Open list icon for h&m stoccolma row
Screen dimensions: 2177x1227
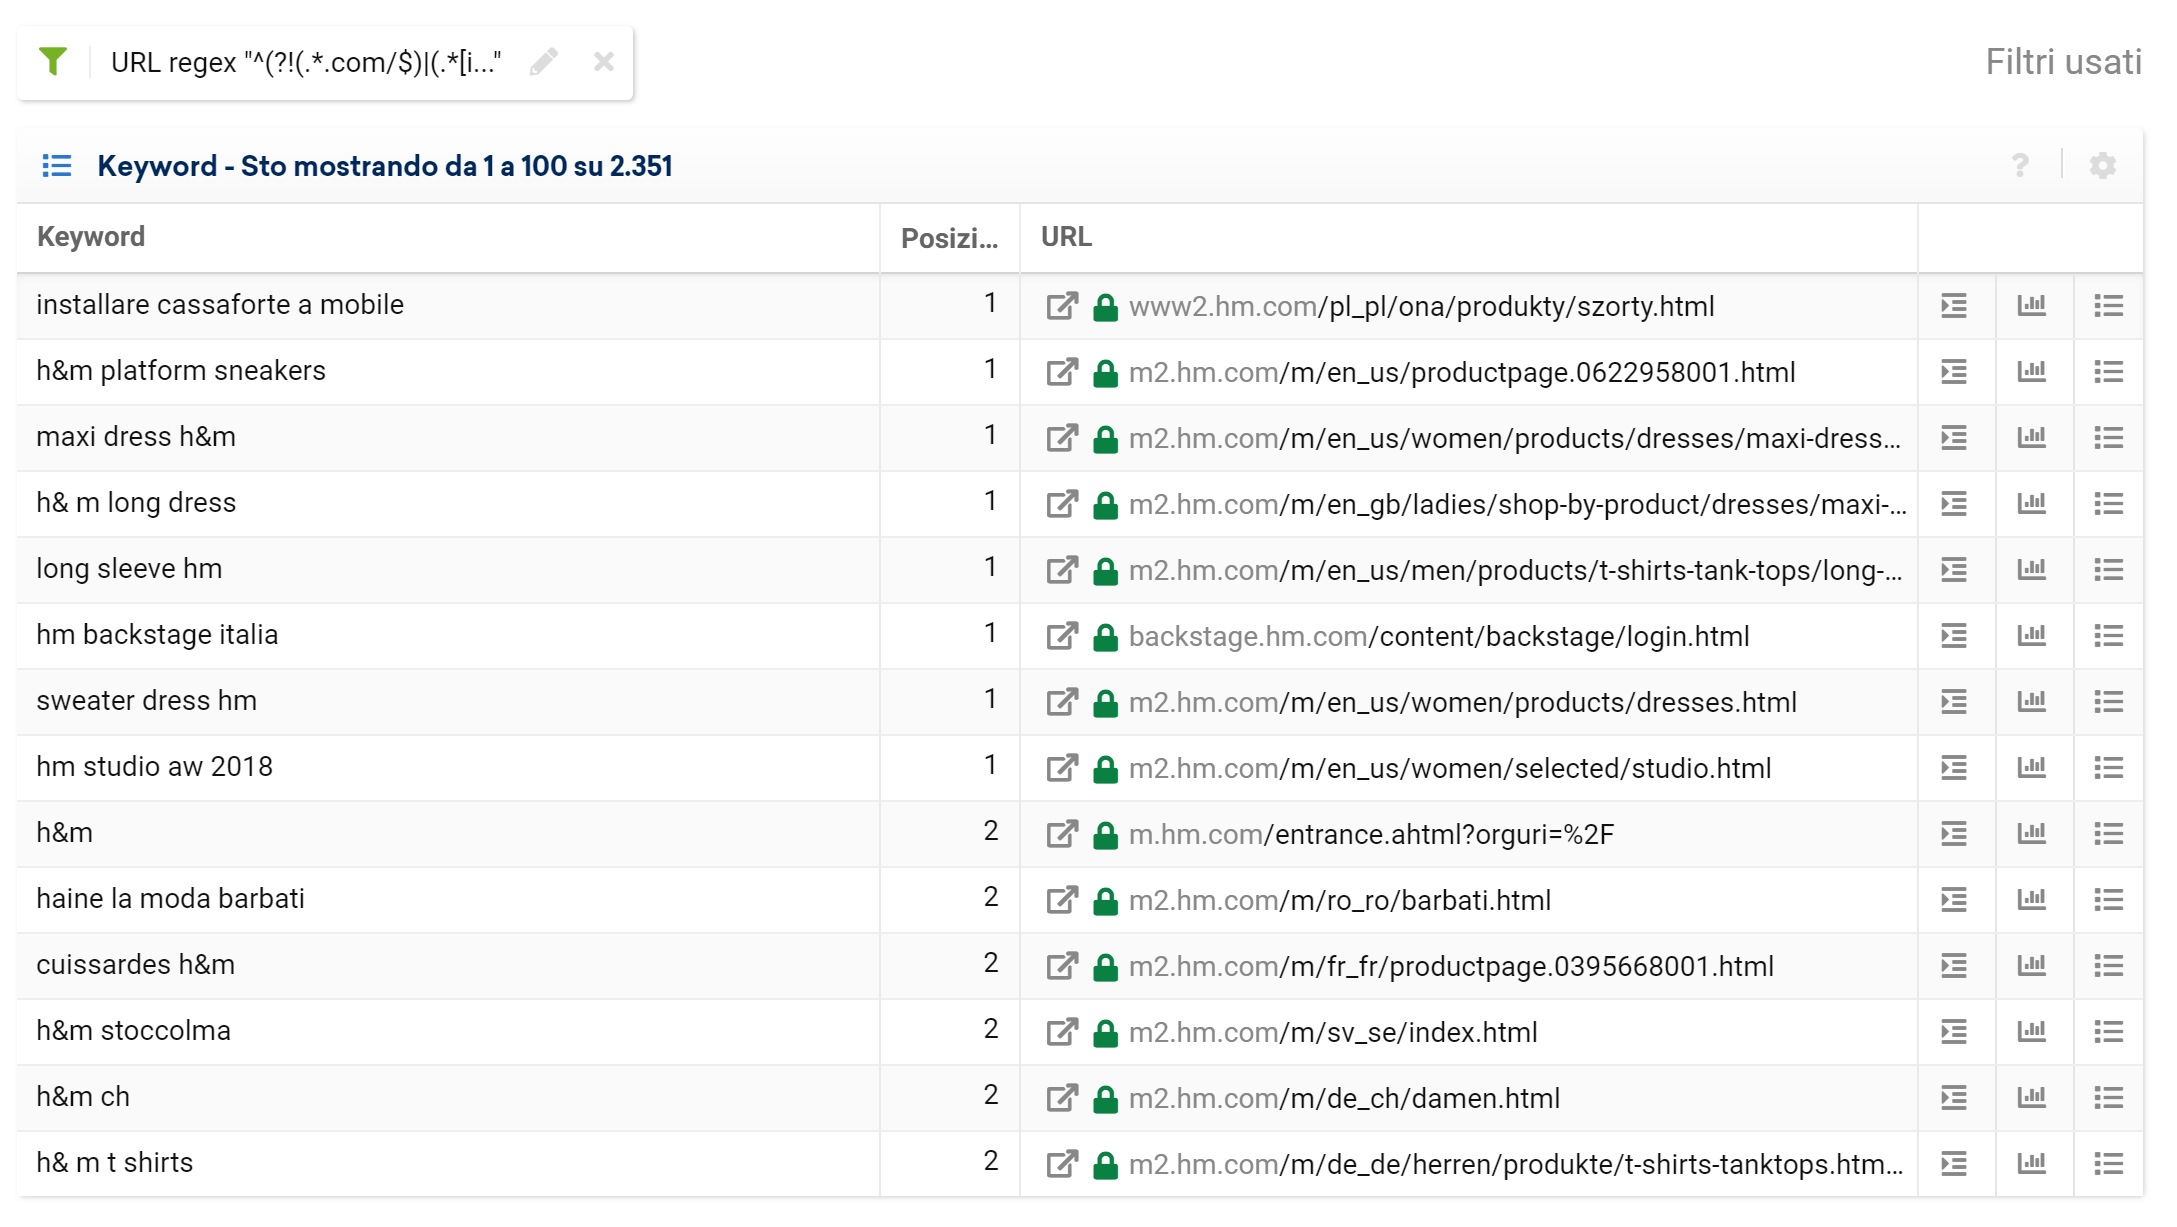2109,1032
